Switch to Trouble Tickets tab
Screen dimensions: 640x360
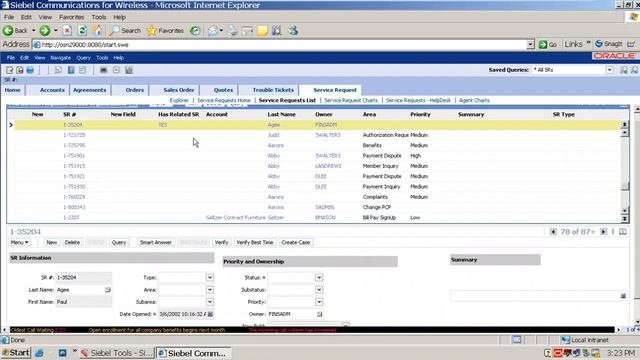tap(273, 90)
